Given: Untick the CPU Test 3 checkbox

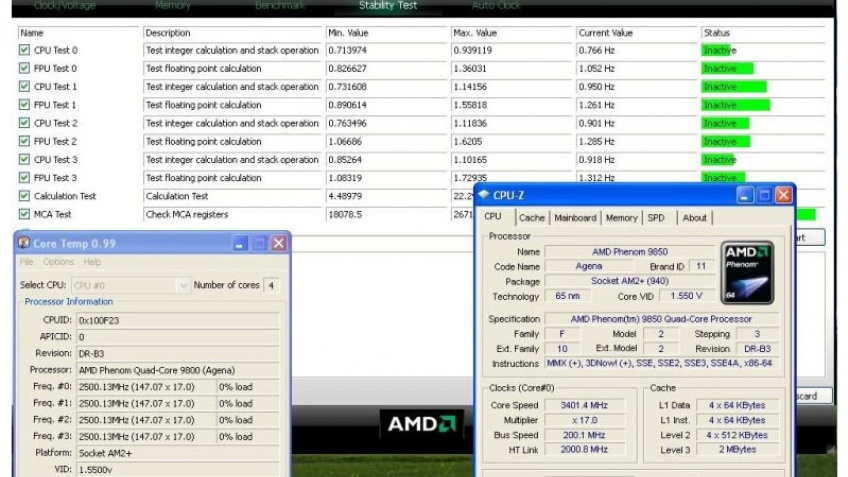Looking at the screenshot, I should pyautogui.click(x=24, y=159).
